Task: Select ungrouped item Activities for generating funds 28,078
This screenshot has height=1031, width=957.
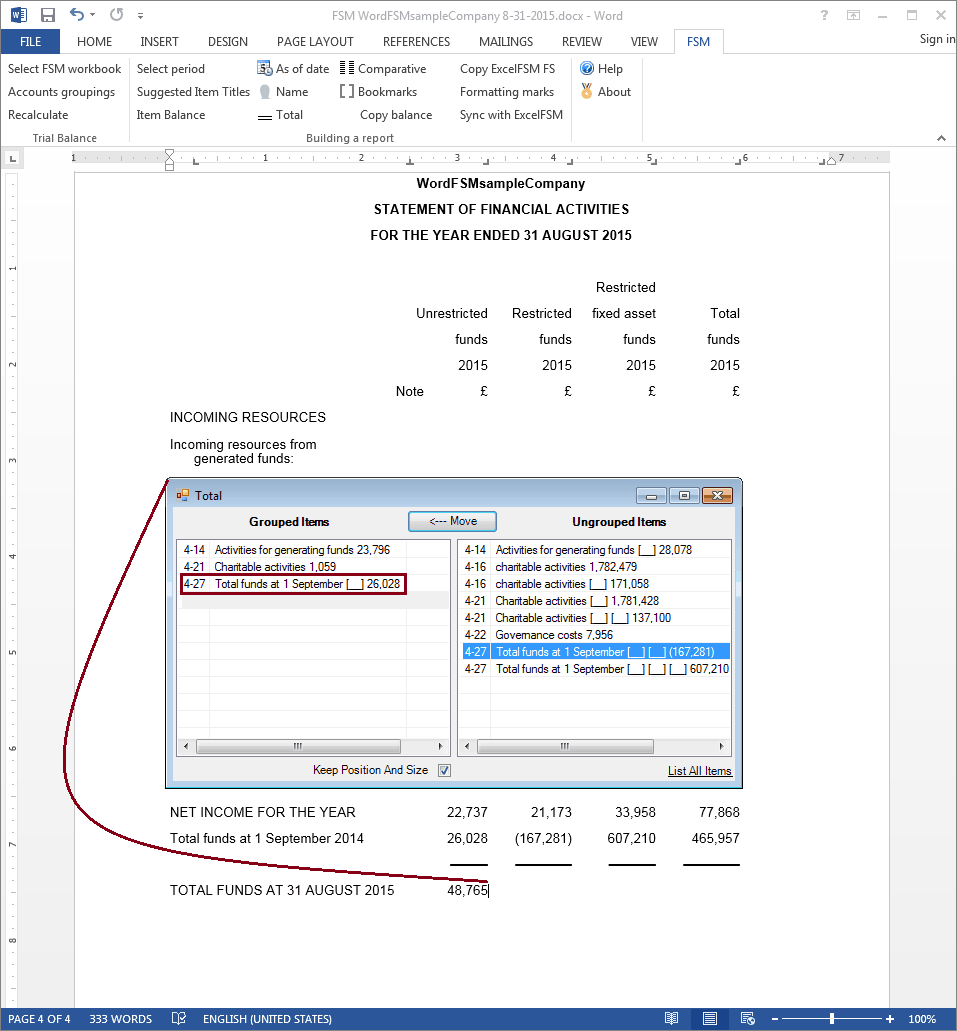Action: coord(596,550)
